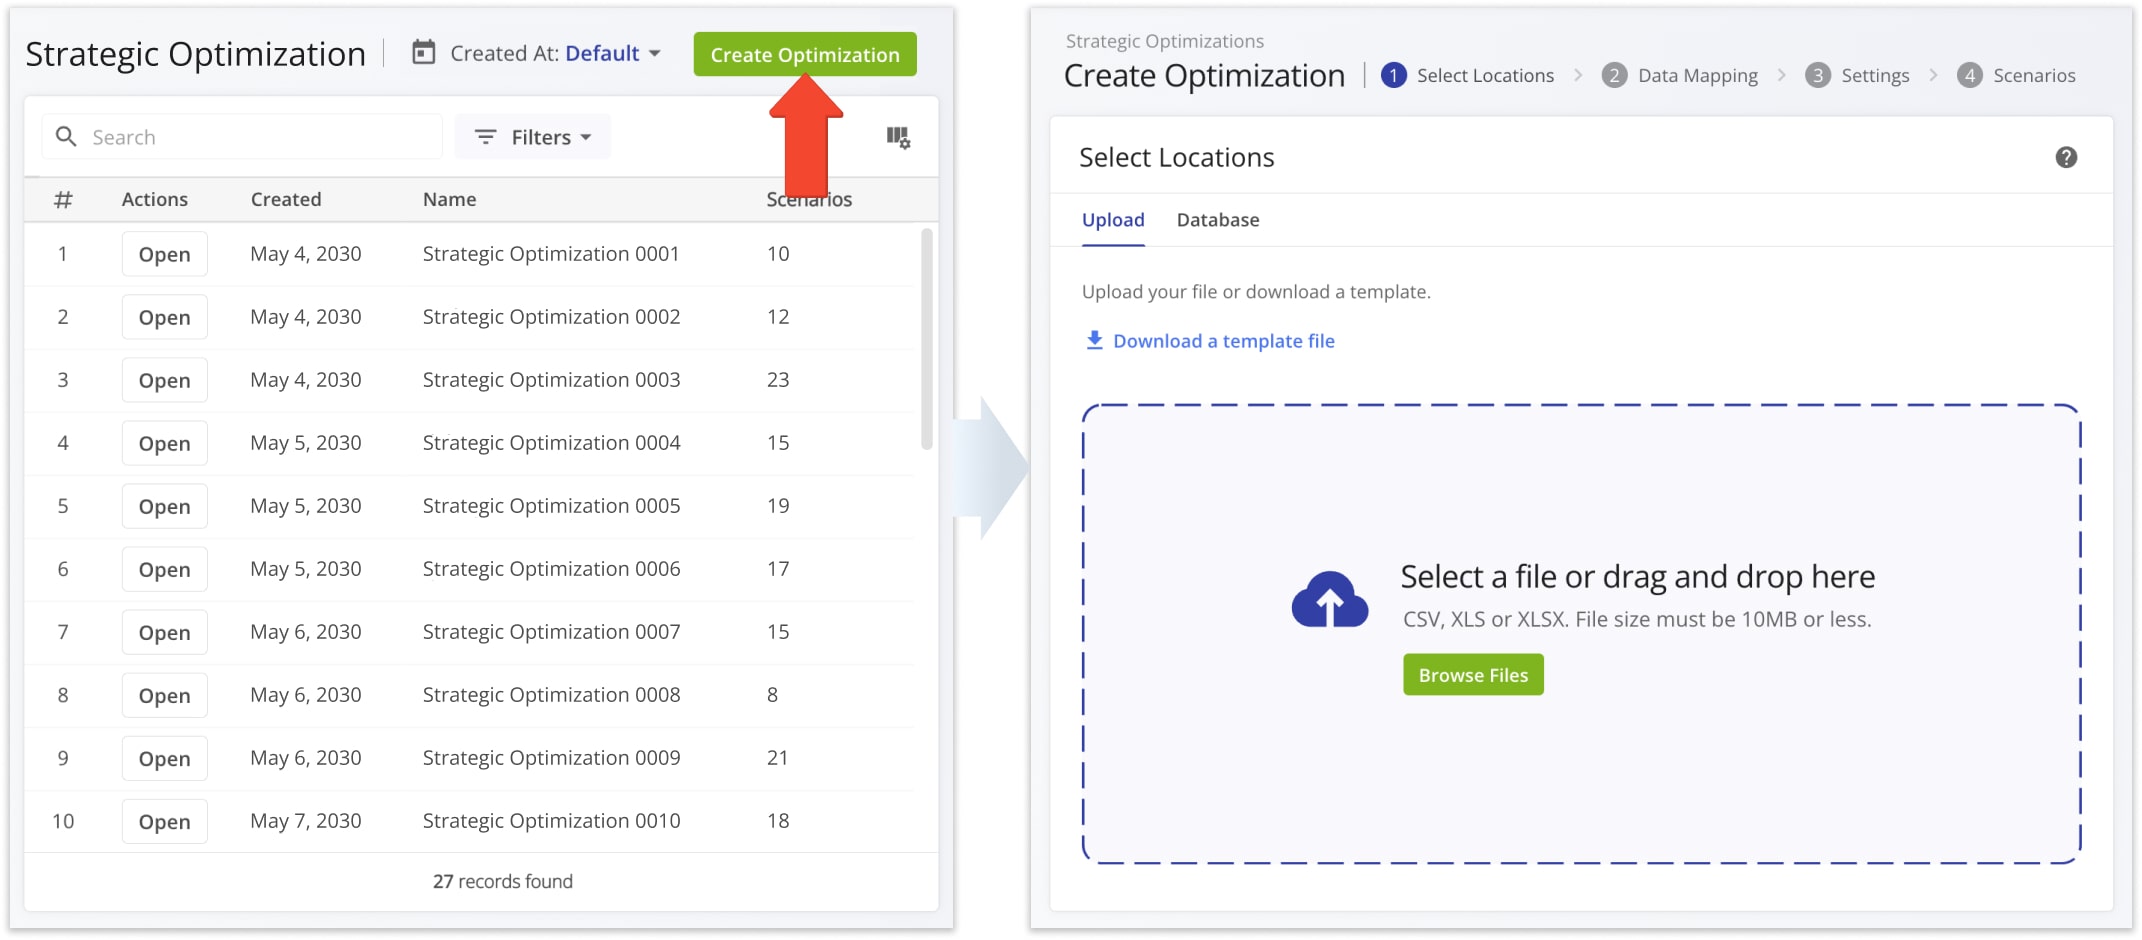Select step 1 Select Locations circle icon
This screenshot has width=2142, height=940.
(x=1395, y=75)
